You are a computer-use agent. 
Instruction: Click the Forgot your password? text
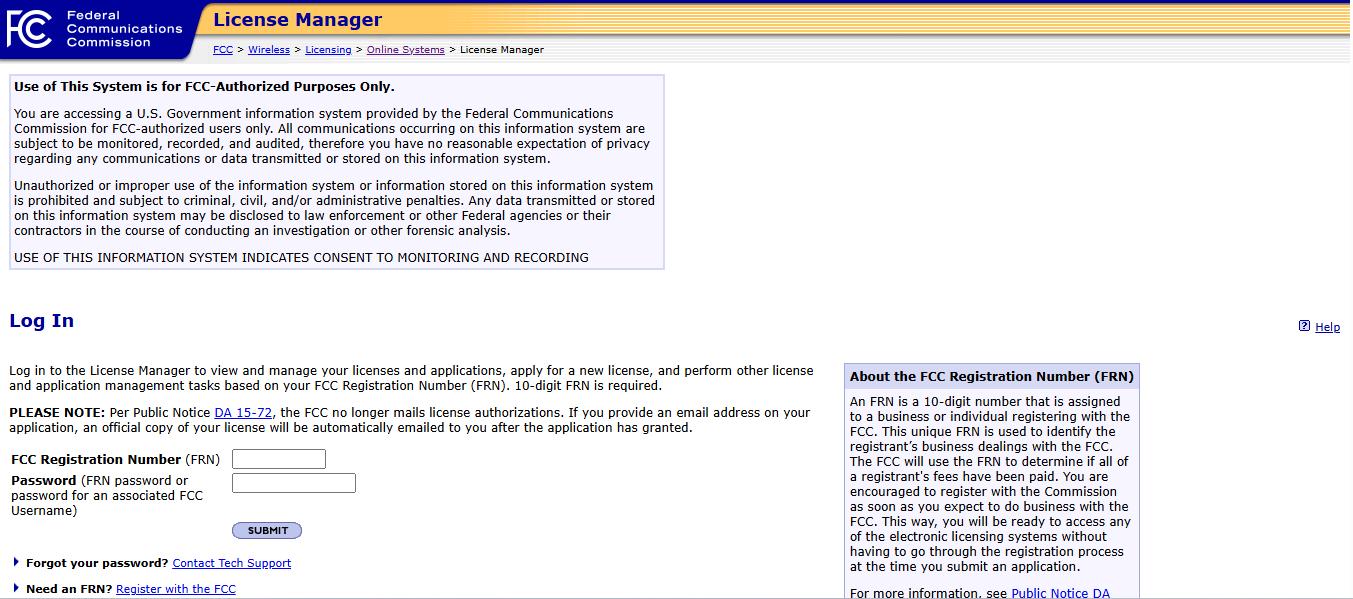click(97, 563)
